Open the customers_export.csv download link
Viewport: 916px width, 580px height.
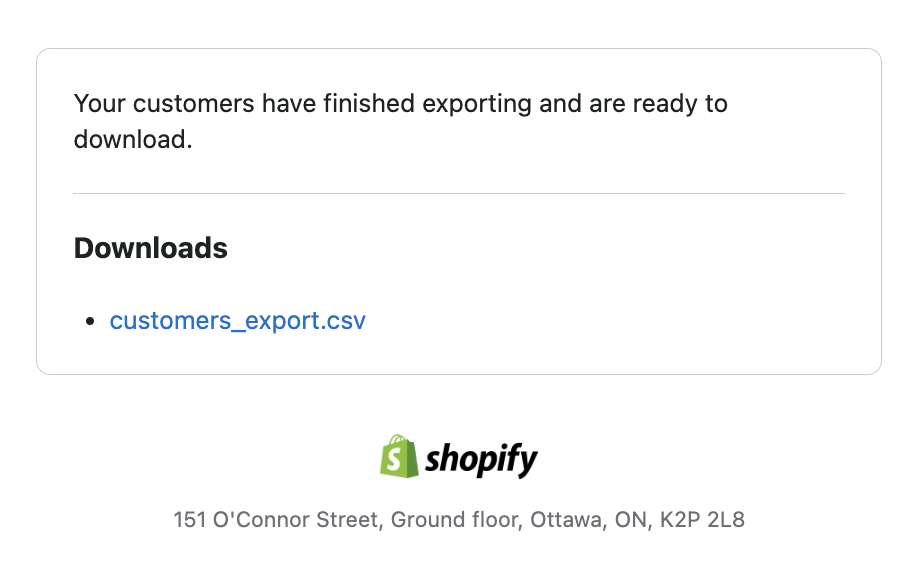pos(238,321)
